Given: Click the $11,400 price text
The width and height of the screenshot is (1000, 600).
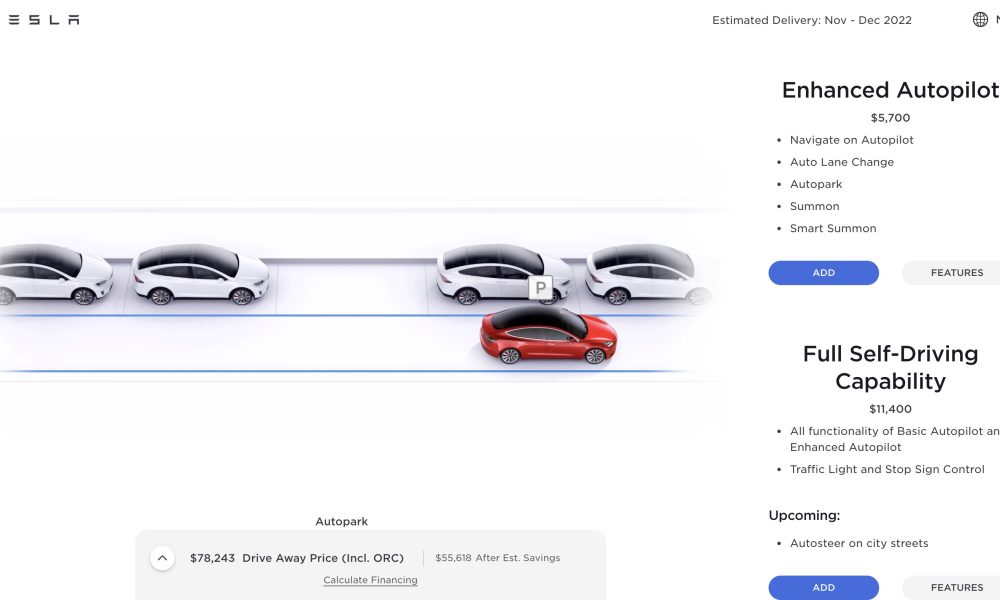Looking at the screenshot, I should (x=890, y=409).
